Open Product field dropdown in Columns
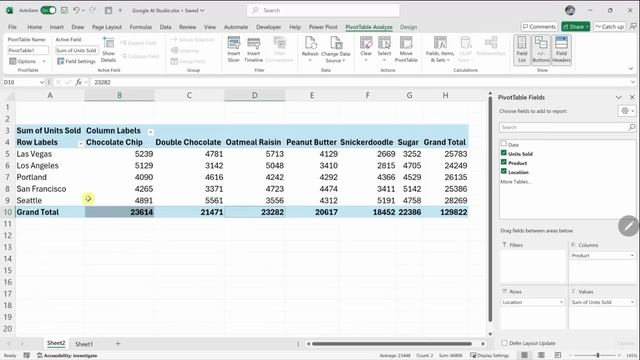640x360 pixels. coord(632,256)
